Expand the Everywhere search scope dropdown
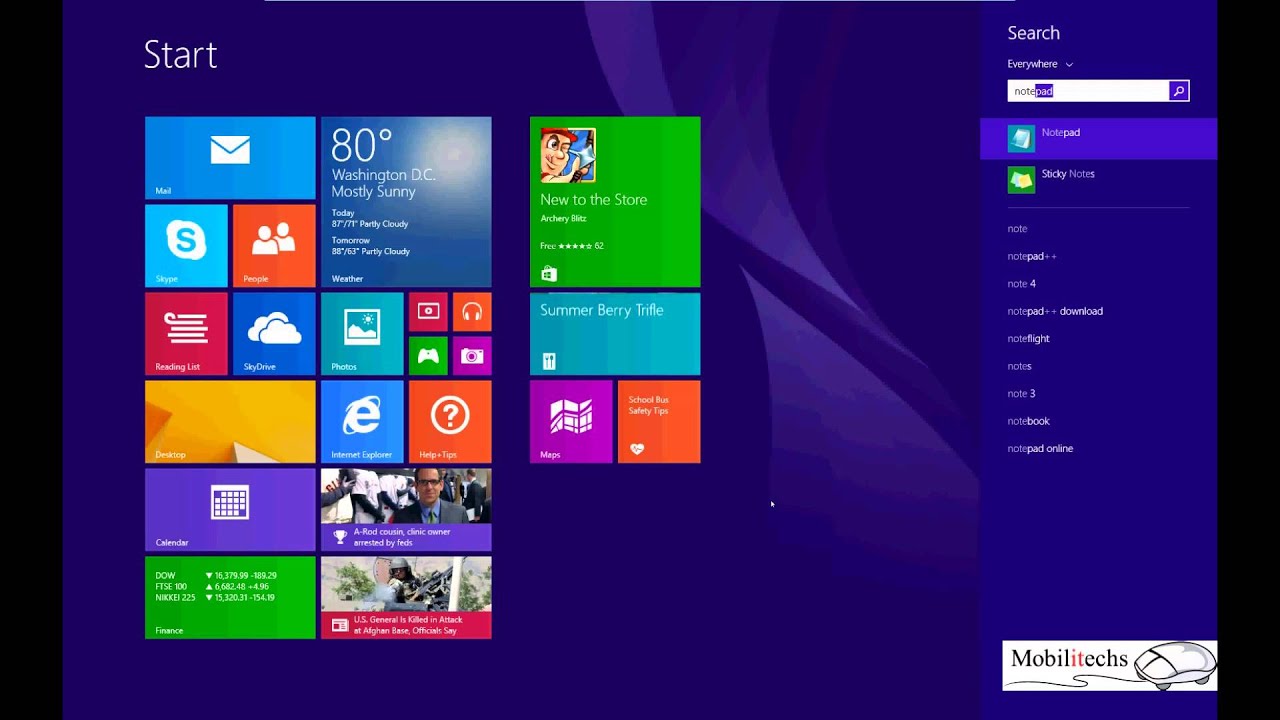Image resolution: width=1280 pixels, height=720 pixels. [x=1040, y=64]
